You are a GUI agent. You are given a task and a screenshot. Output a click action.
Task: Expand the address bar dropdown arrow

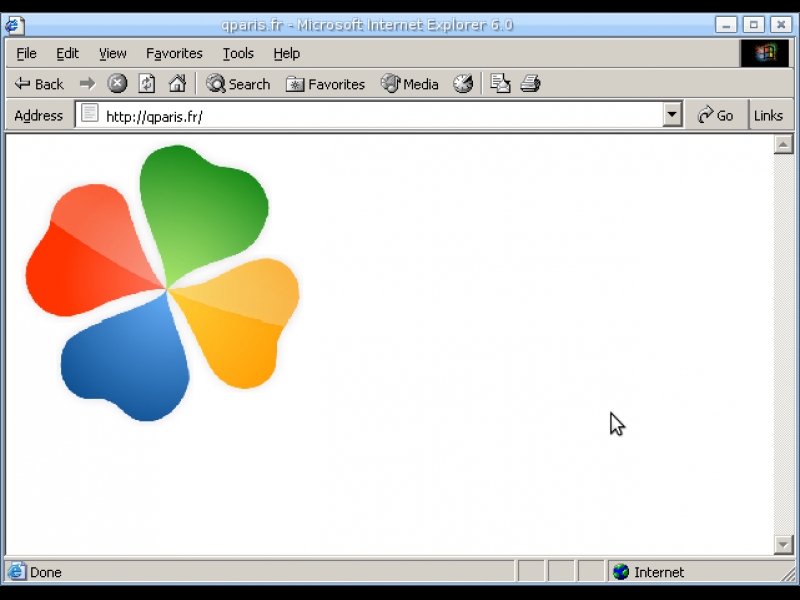(672, 115)
